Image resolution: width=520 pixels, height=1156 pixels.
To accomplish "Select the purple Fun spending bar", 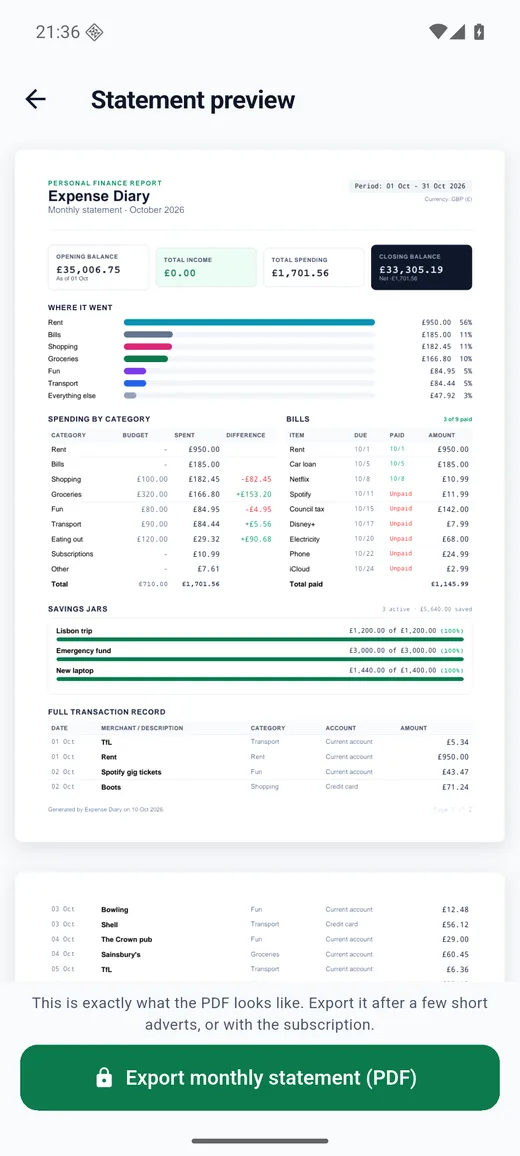I will tap(135, 371).
